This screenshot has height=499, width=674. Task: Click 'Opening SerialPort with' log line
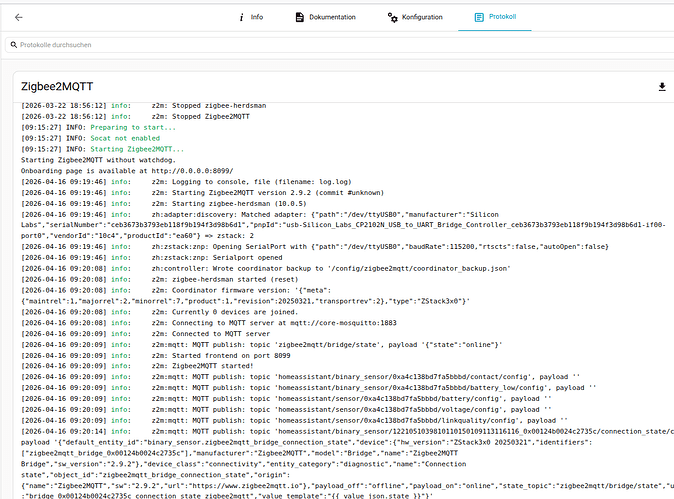point(315,247)
